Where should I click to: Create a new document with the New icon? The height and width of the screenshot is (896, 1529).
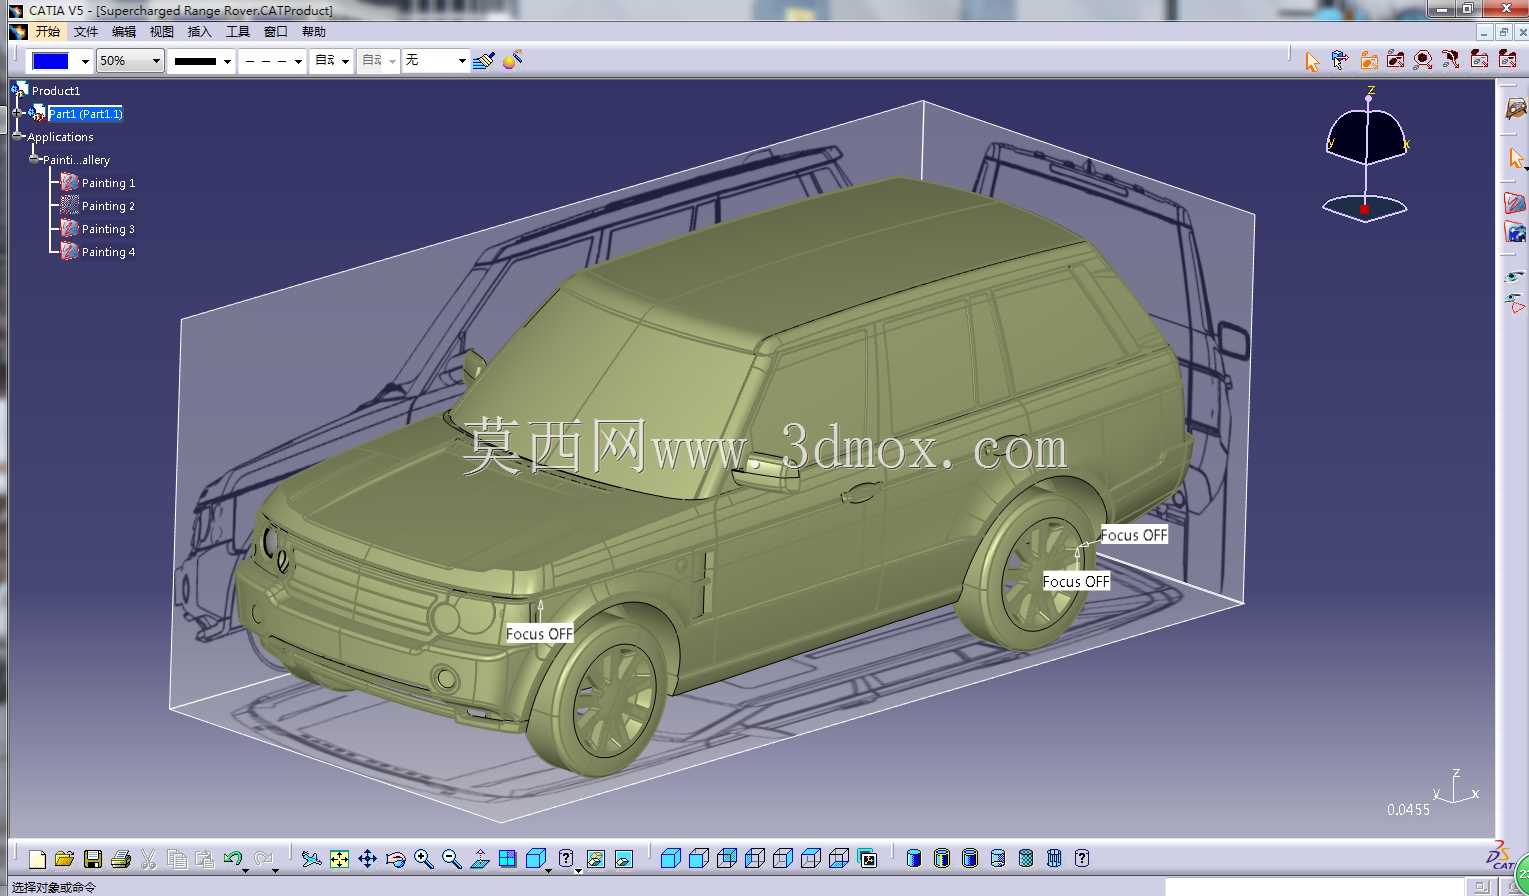[x=37, y=859]
